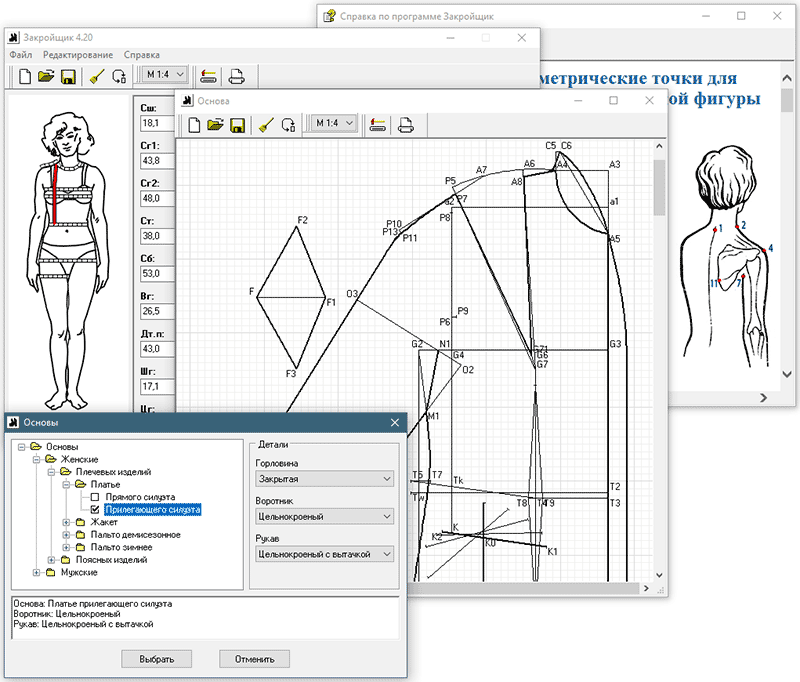Open the Горловина dropdown
The width and height of the screenshot is (800, 682).
coord(324,480)
